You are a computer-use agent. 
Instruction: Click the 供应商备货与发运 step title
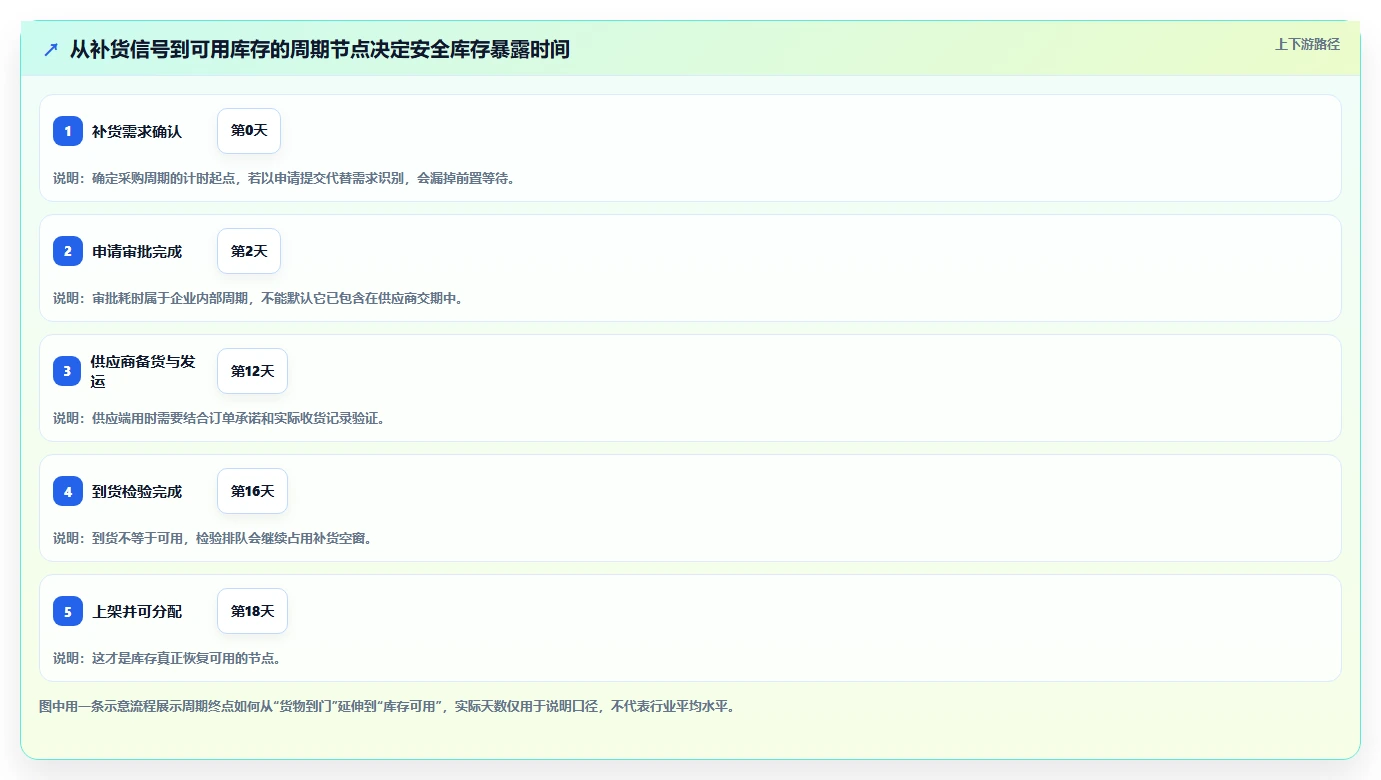coord(143,371)
